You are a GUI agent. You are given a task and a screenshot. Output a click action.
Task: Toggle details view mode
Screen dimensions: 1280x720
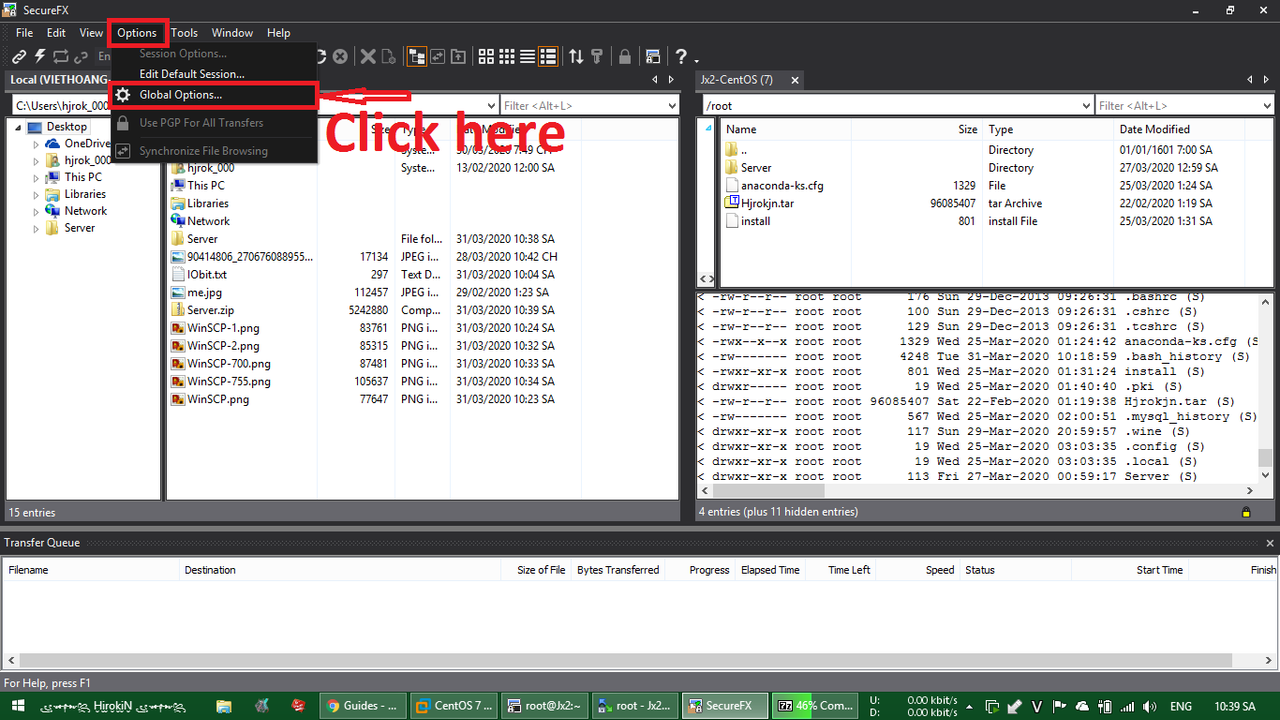548,56
